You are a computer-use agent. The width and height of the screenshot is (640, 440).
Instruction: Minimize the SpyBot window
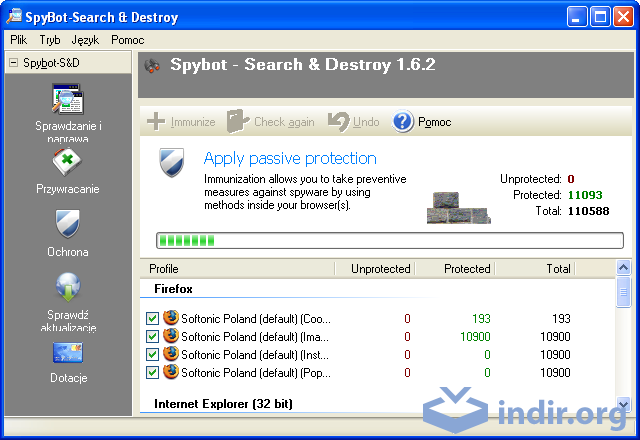(576, 17)
